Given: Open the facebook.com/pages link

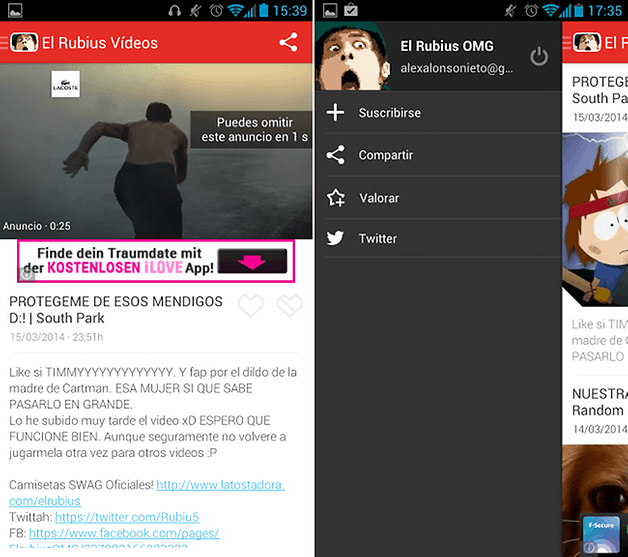Looking at the screenshot, I should [124, 533].
